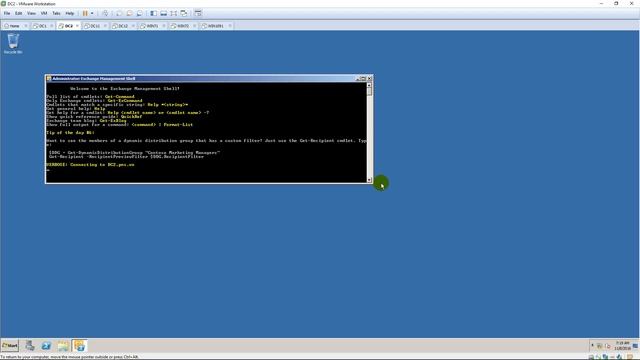Close the Exchange Management Shell window
This screenshot has width=640, height=360.
(x=369, y=78)
